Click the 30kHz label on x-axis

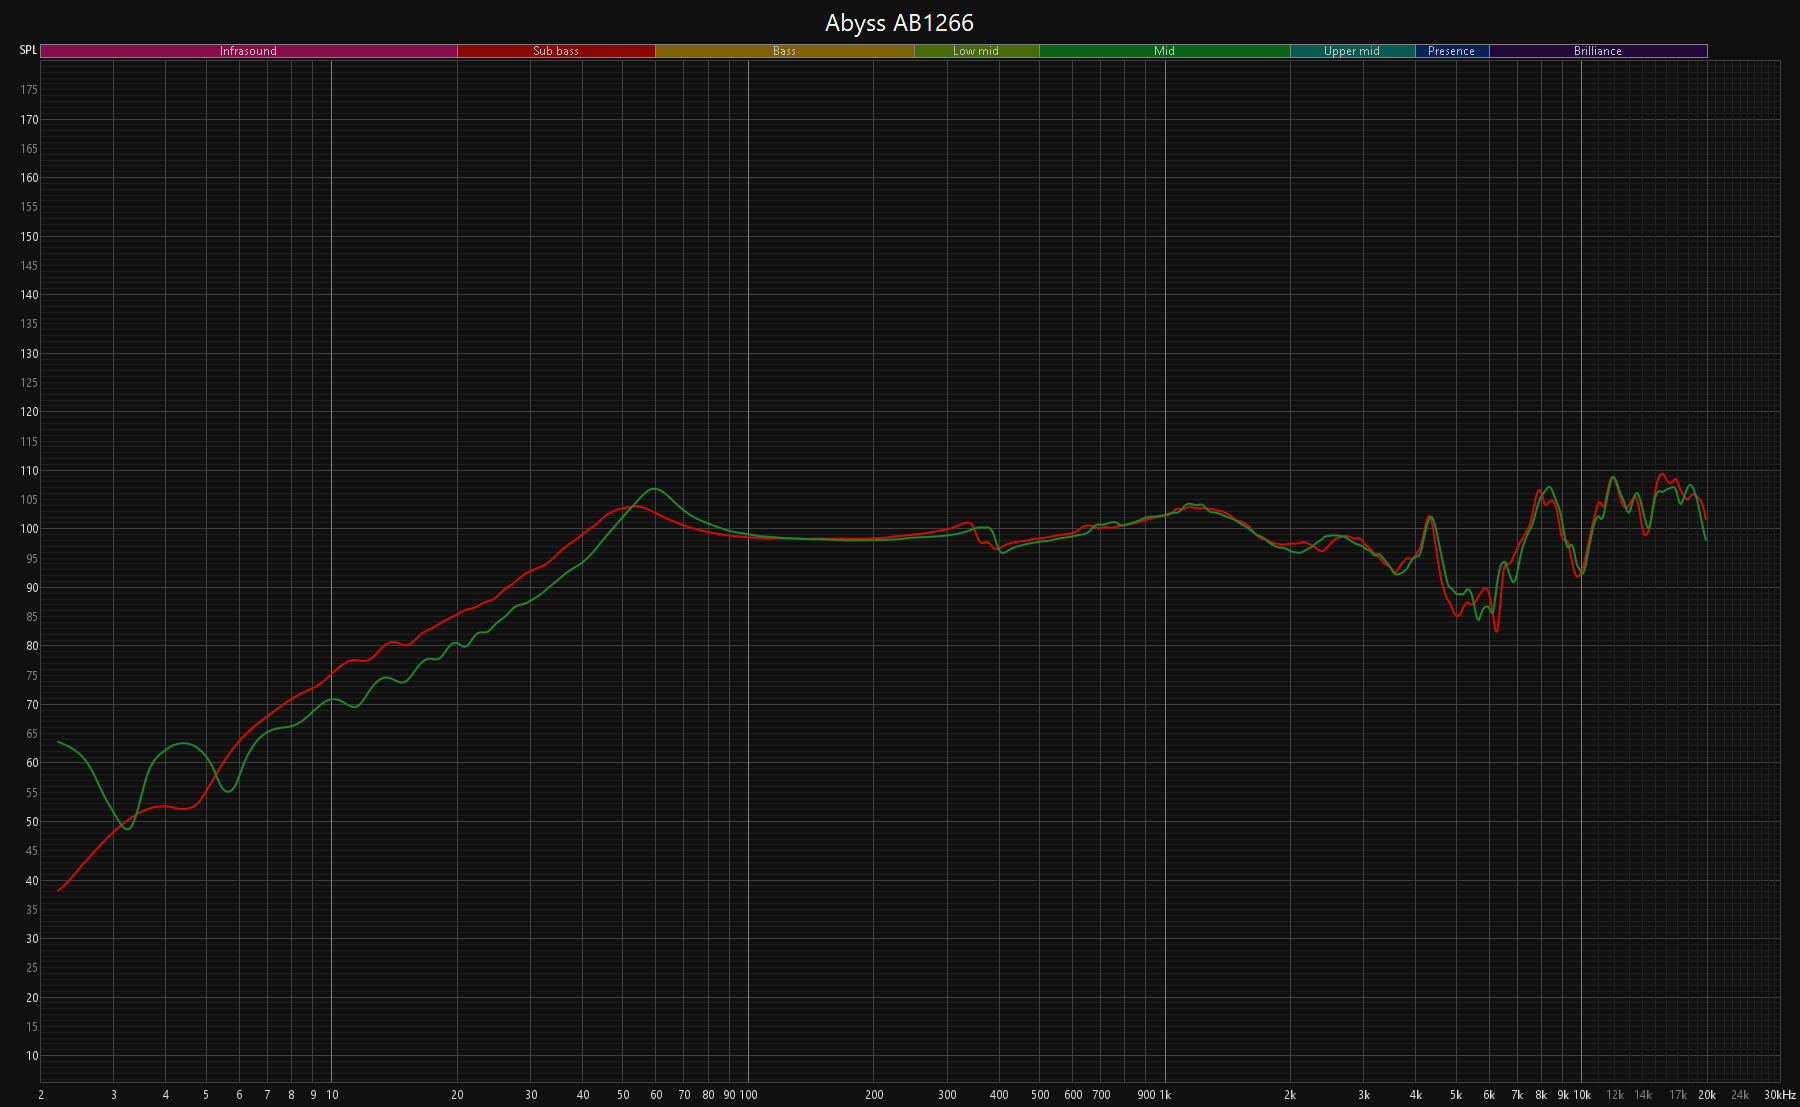1779,1095
